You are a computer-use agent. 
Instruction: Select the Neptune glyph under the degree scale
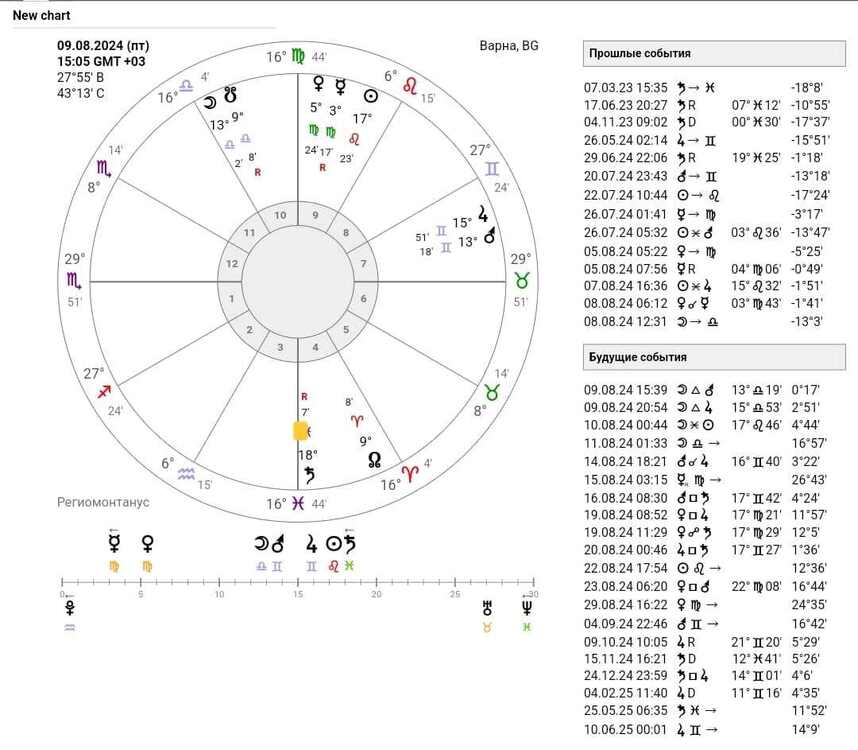[x=527, y=608]
